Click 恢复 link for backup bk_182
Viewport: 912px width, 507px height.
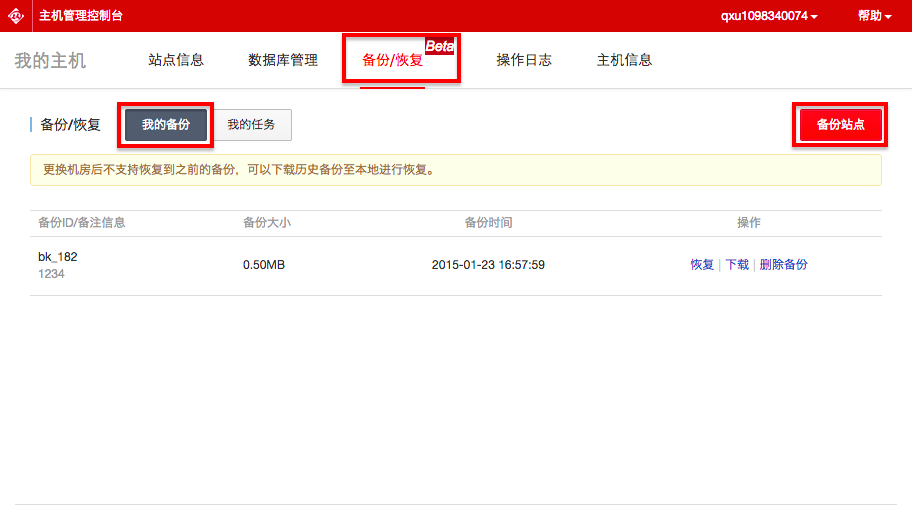point(702,265)
